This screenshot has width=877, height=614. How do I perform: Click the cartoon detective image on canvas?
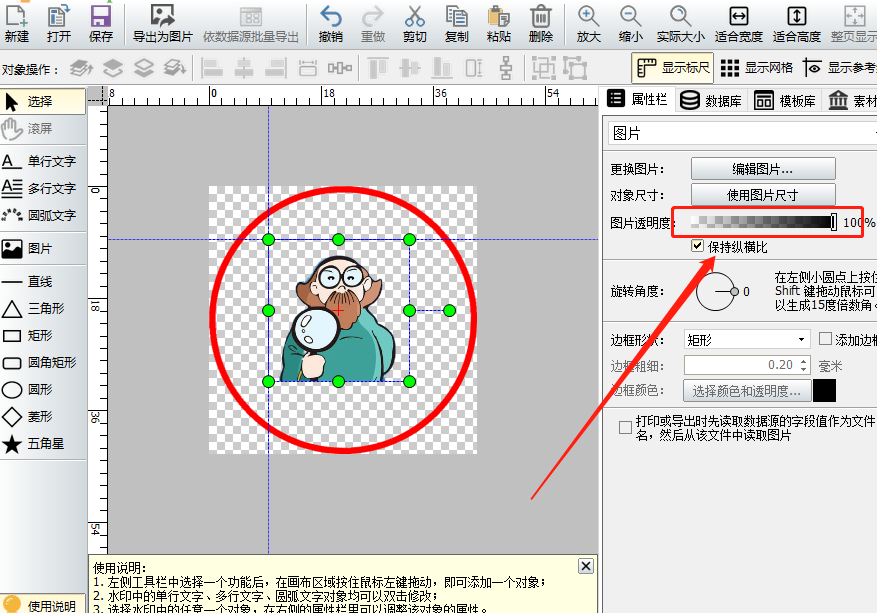338,319
